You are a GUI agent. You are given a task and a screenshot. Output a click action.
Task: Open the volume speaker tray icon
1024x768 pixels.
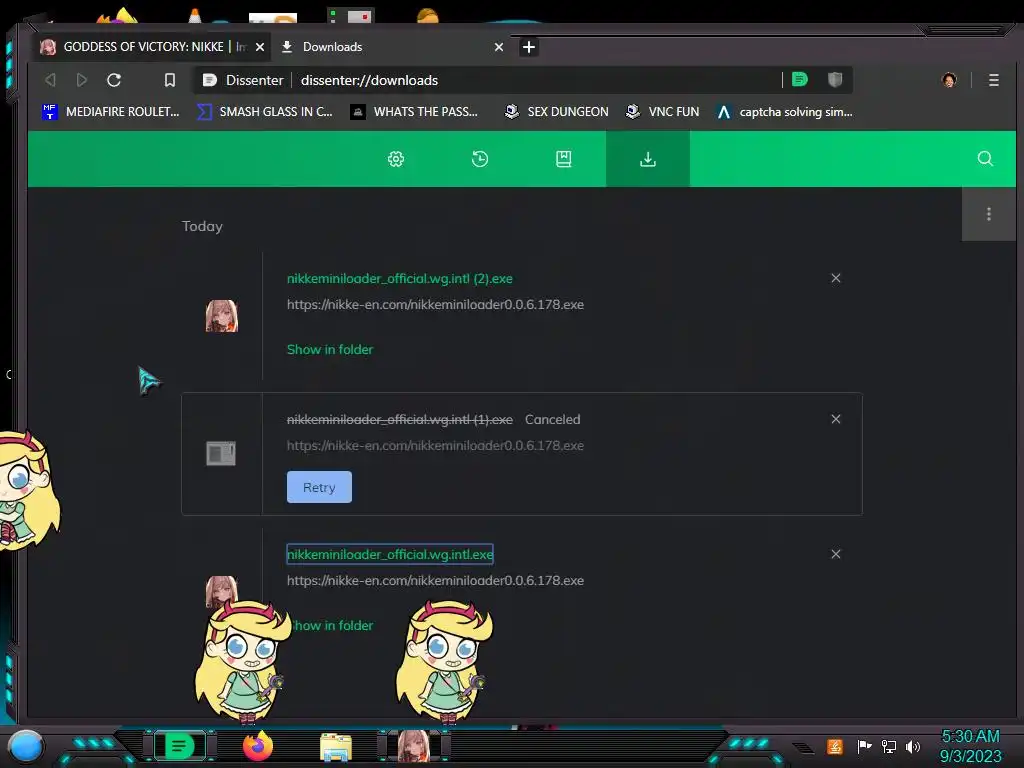(913, 746)
